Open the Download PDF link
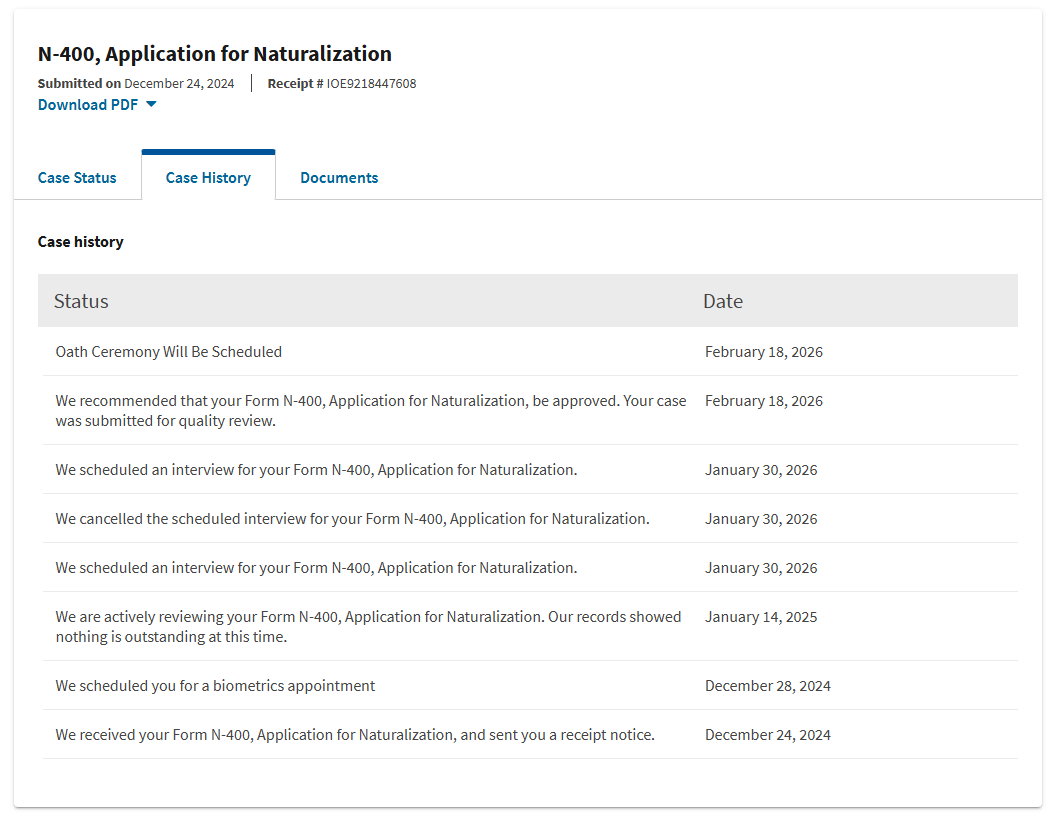The height and width of the screenshot is (817, 1050). point(88,104)
